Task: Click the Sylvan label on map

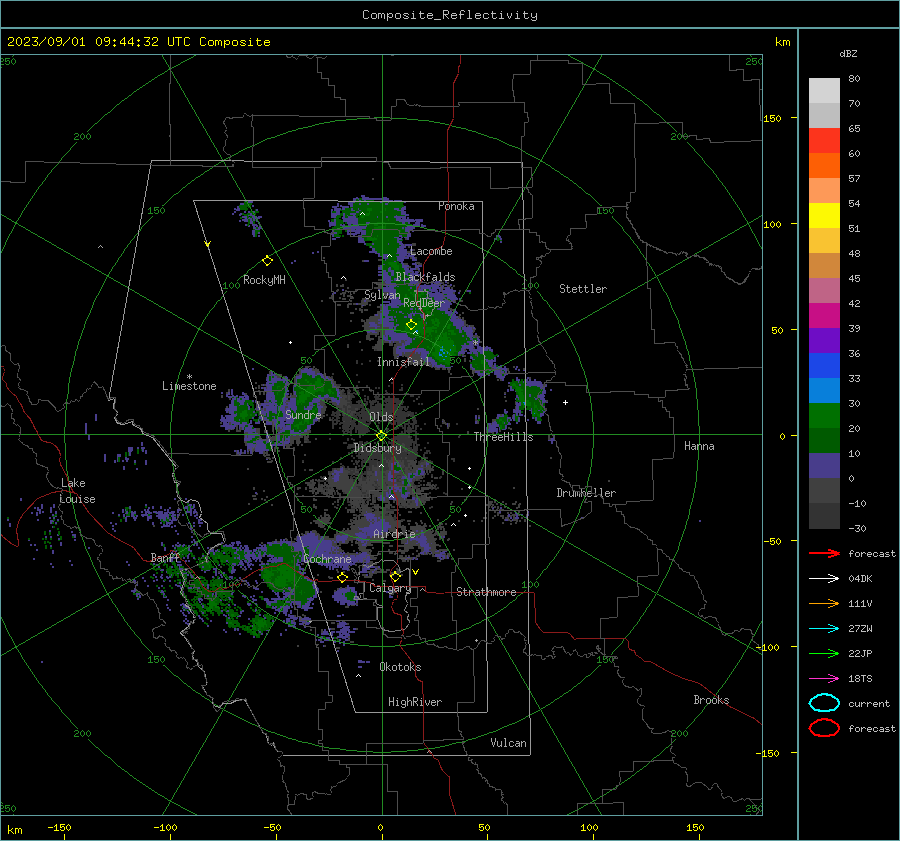Action: coord(382,296)
